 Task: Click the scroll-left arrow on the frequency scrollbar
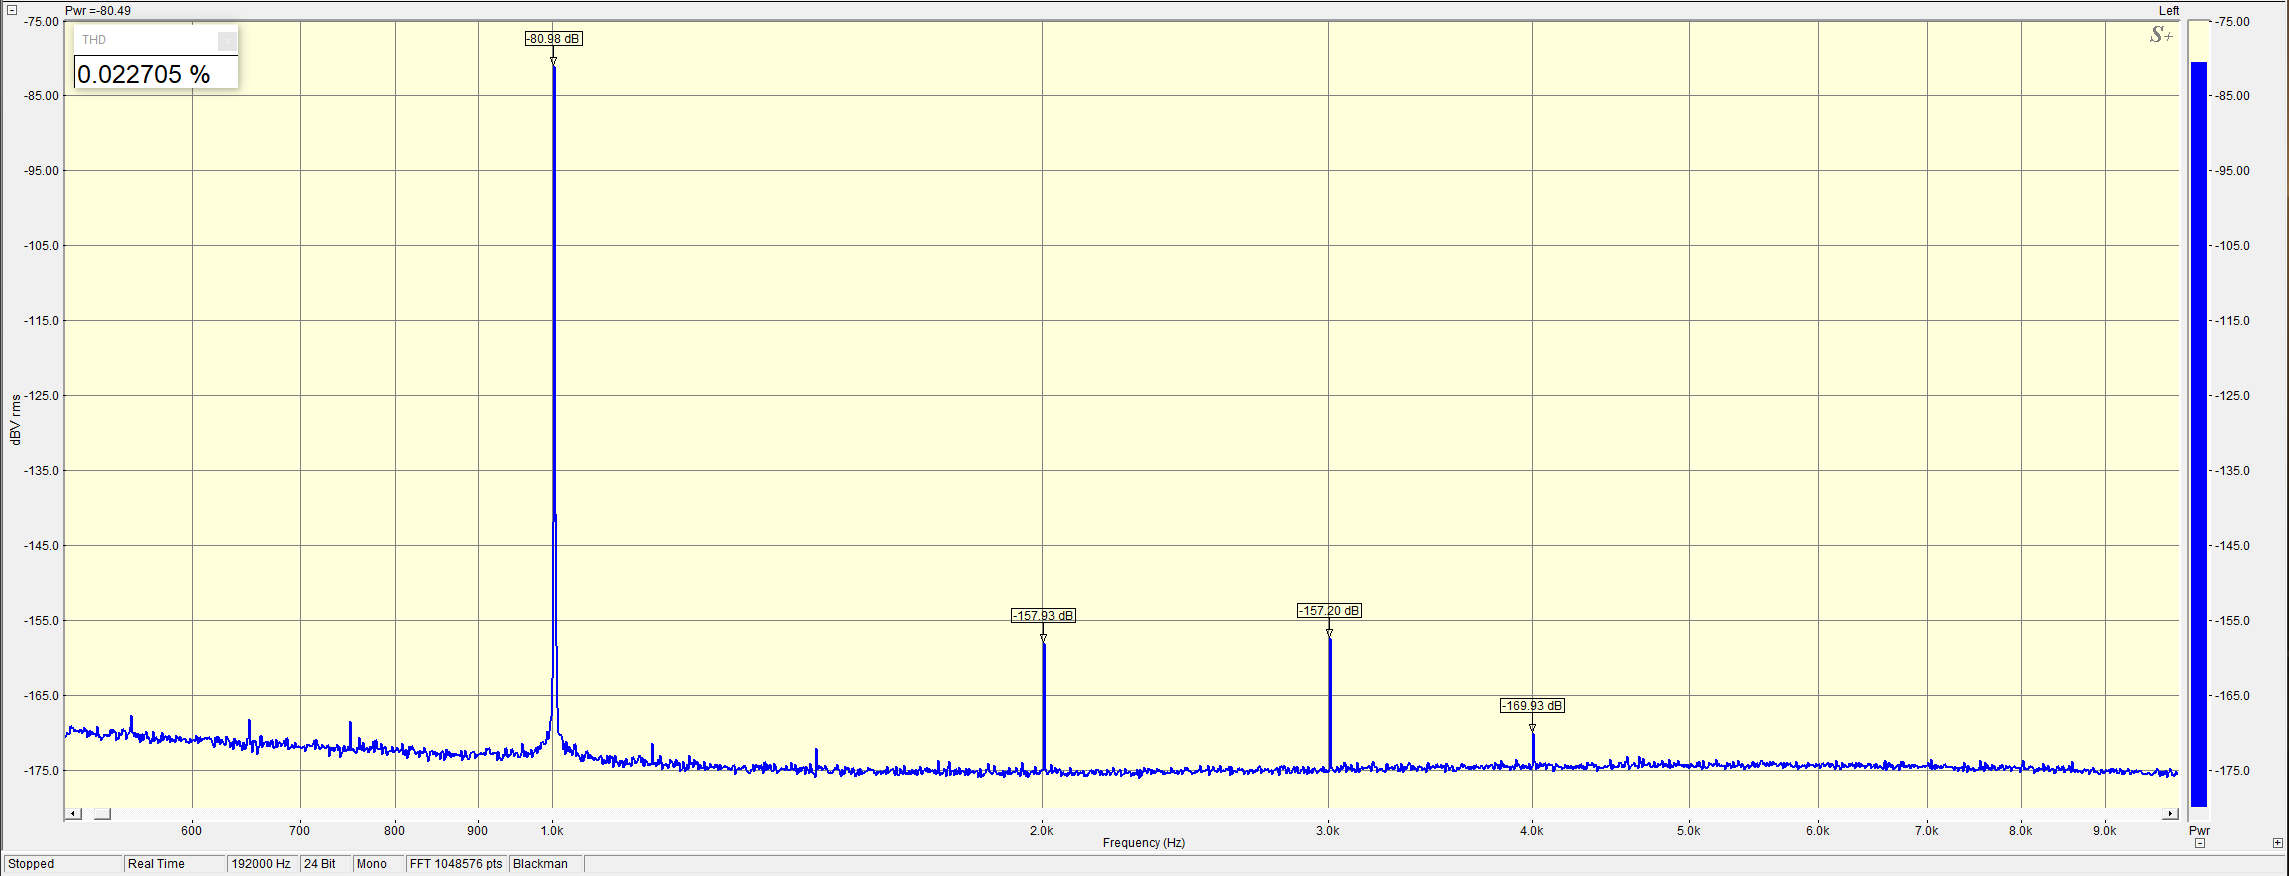72,814
